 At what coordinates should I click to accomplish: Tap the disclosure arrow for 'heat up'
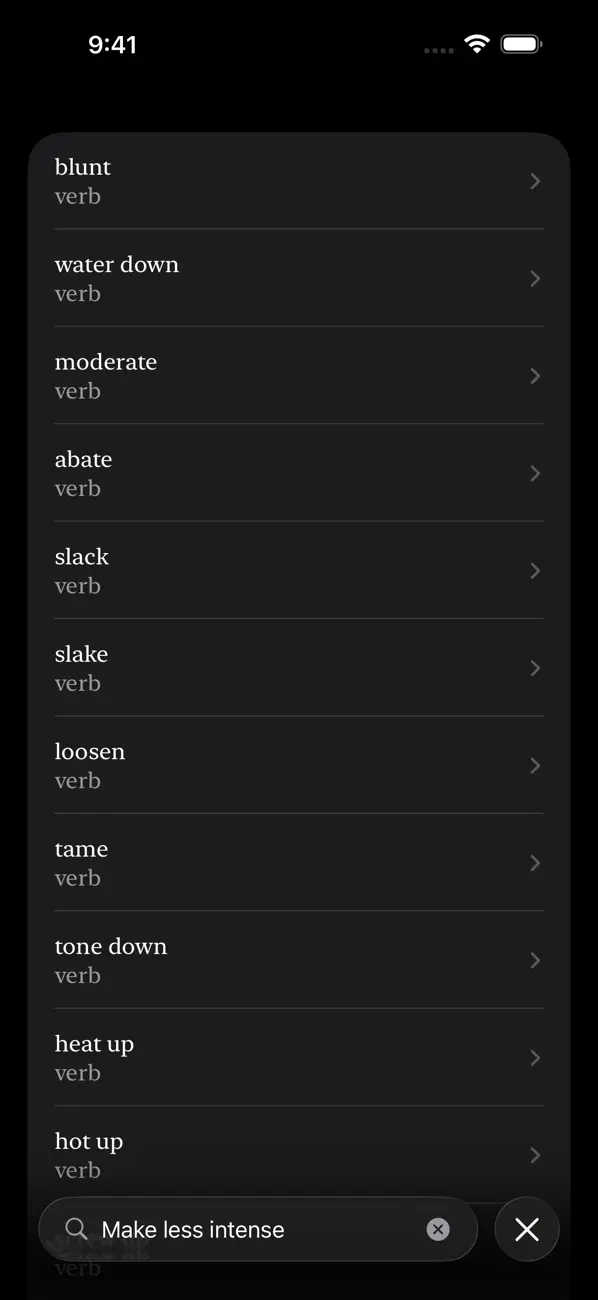click(534, 1057)
